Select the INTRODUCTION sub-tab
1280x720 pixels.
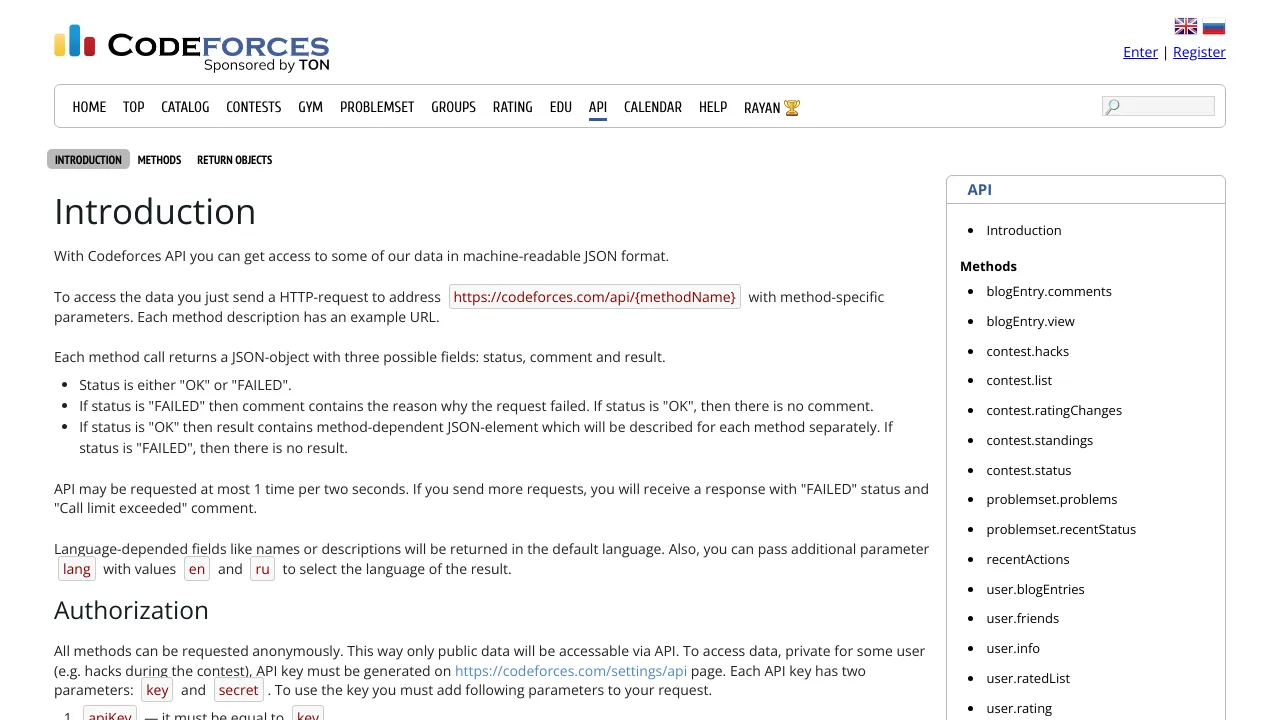point(88,160)
